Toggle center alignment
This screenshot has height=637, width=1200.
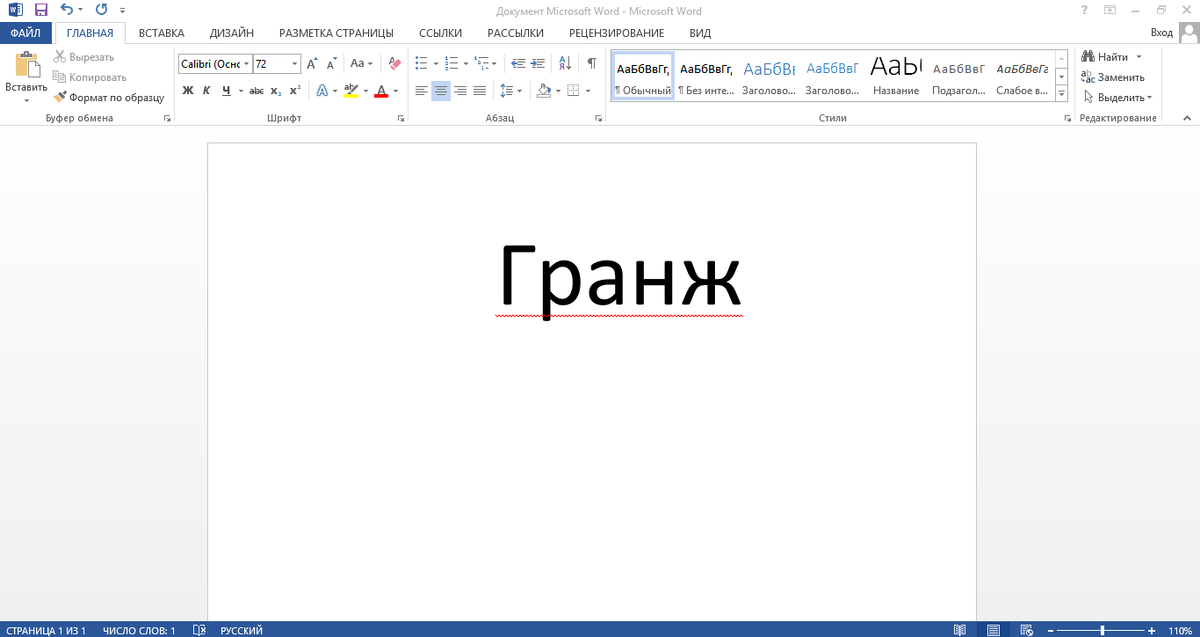(x=441, y=90)
